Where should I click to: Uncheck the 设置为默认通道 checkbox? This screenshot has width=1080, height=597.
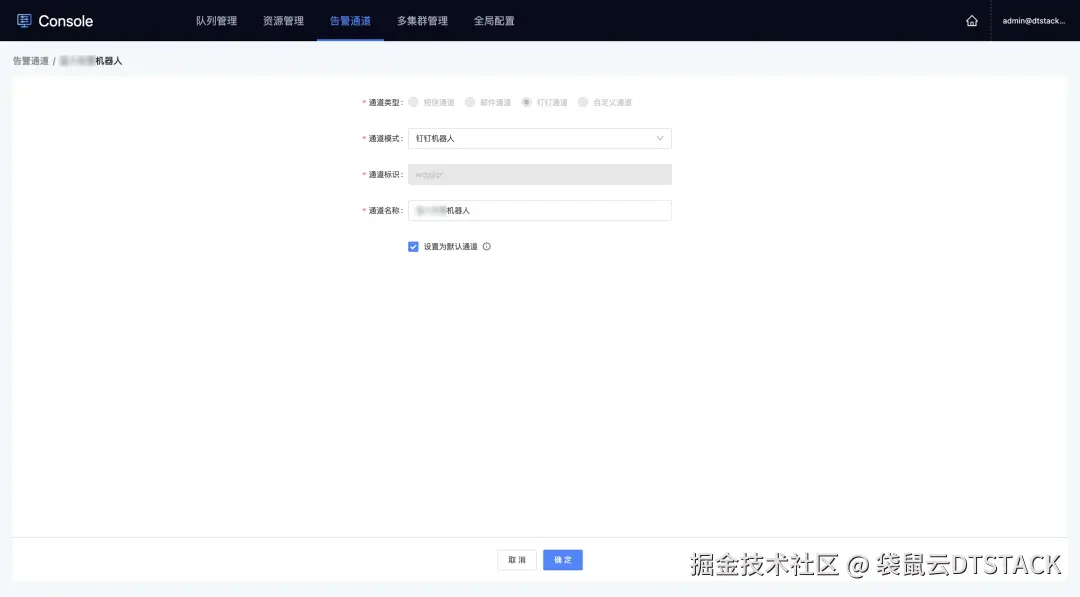[x=413, y=246]
